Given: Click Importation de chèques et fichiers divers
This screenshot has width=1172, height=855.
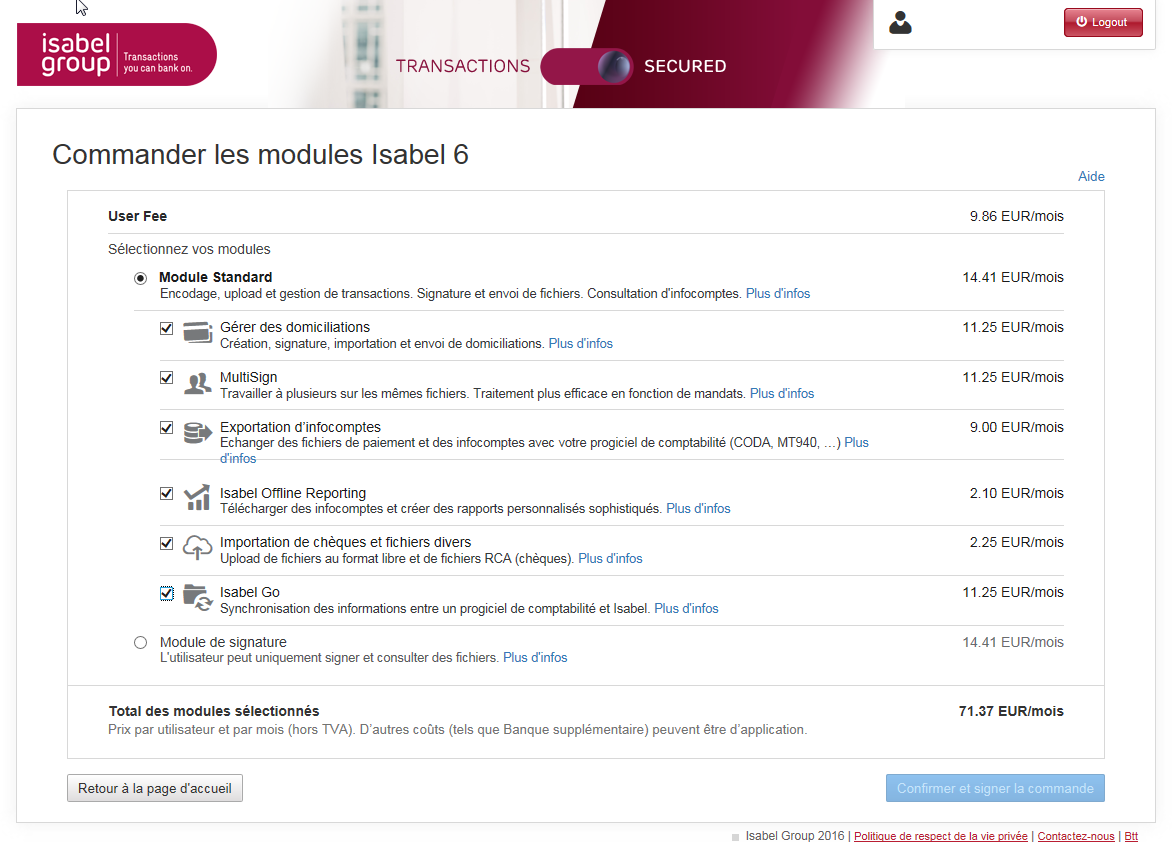Looking at the screenshot, I should [x=345, y=543].
